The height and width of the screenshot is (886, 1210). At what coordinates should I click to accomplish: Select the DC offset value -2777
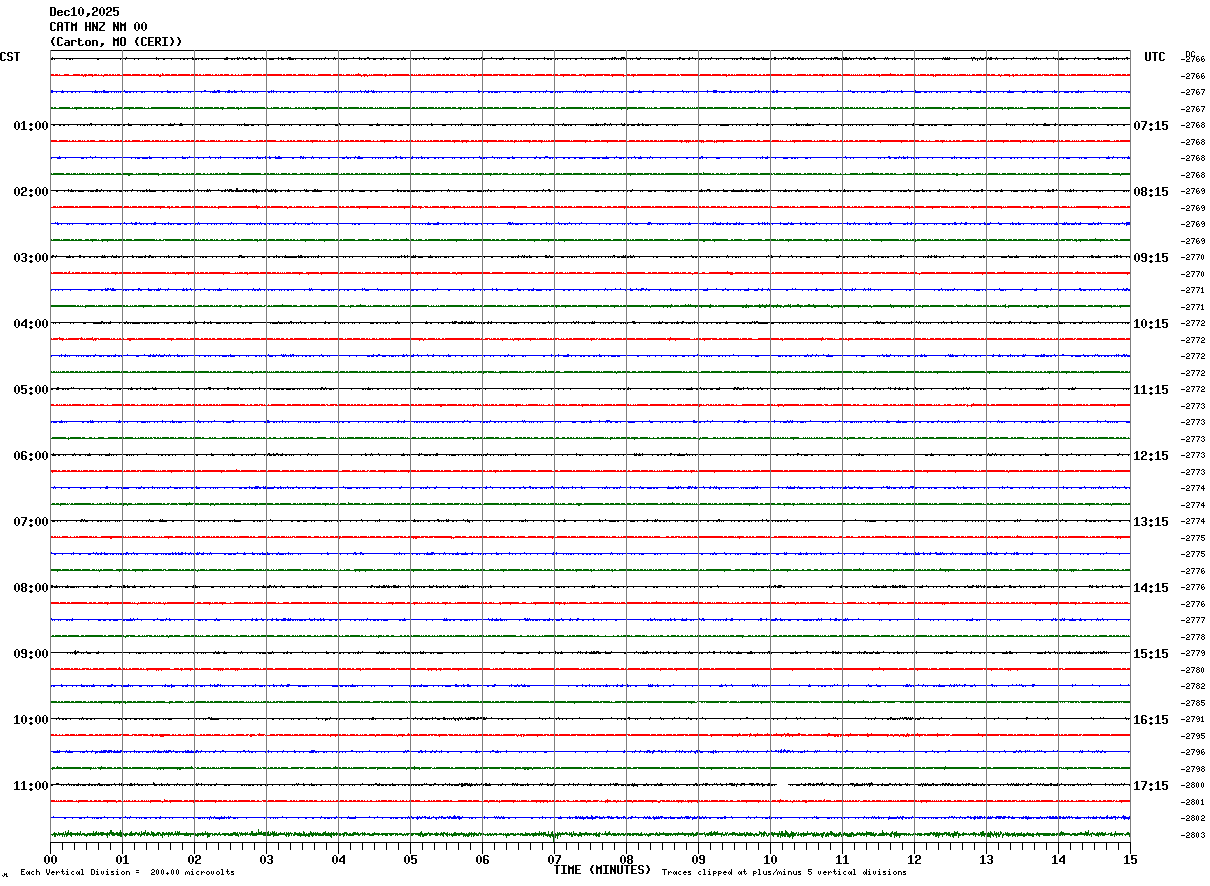1194,621
